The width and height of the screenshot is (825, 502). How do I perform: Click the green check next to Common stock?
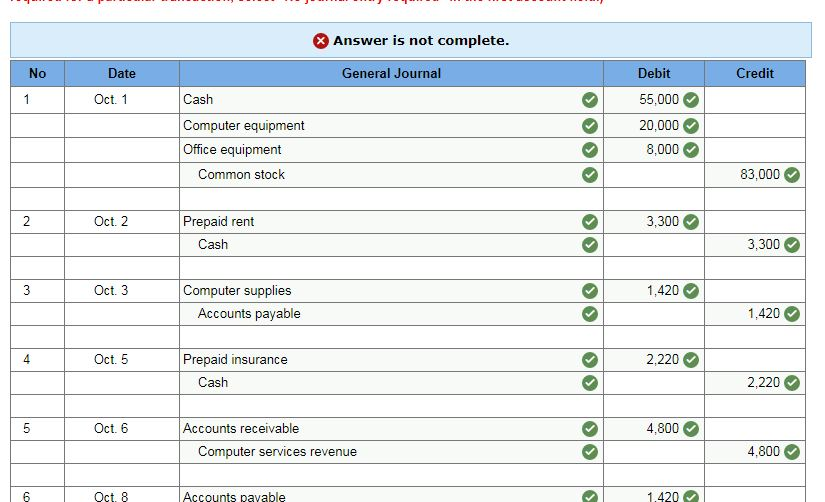(x=590, y=175)
